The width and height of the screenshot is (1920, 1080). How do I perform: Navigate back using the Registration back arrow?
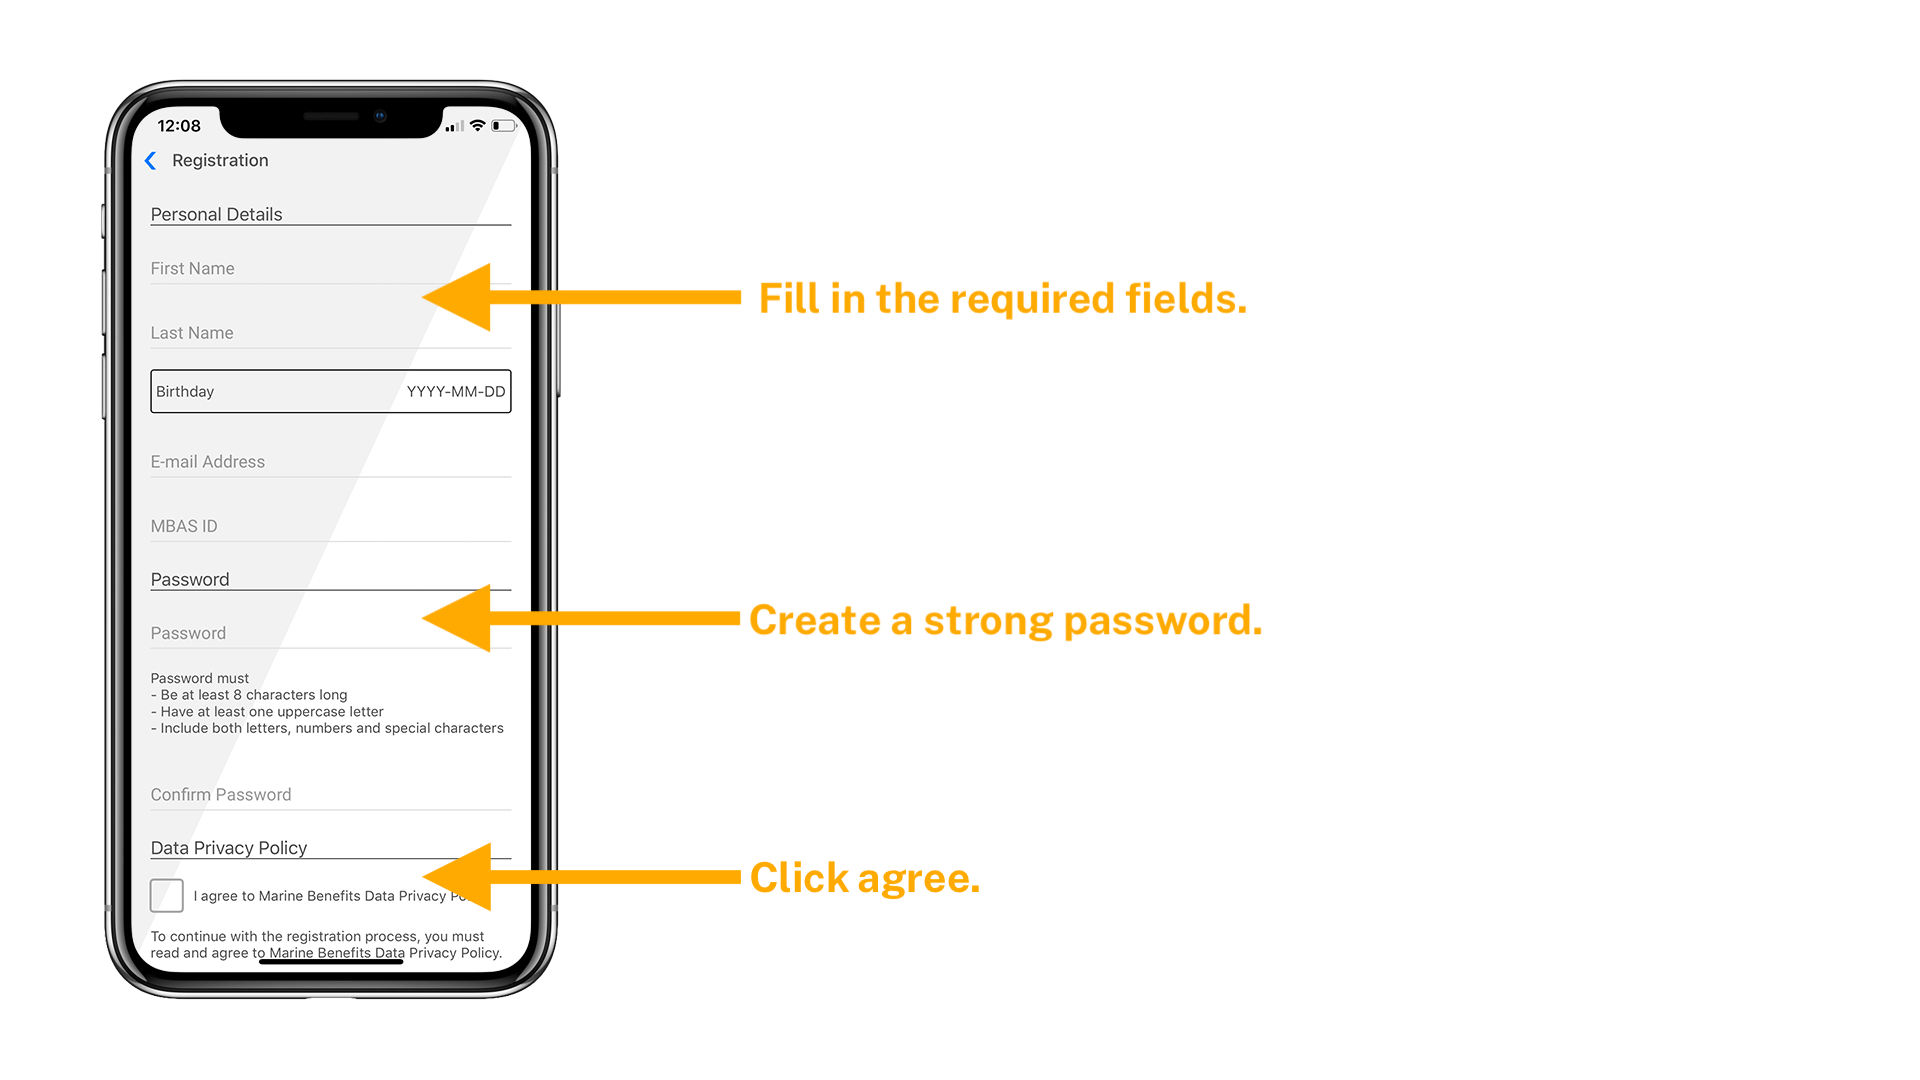pos(156,160)
